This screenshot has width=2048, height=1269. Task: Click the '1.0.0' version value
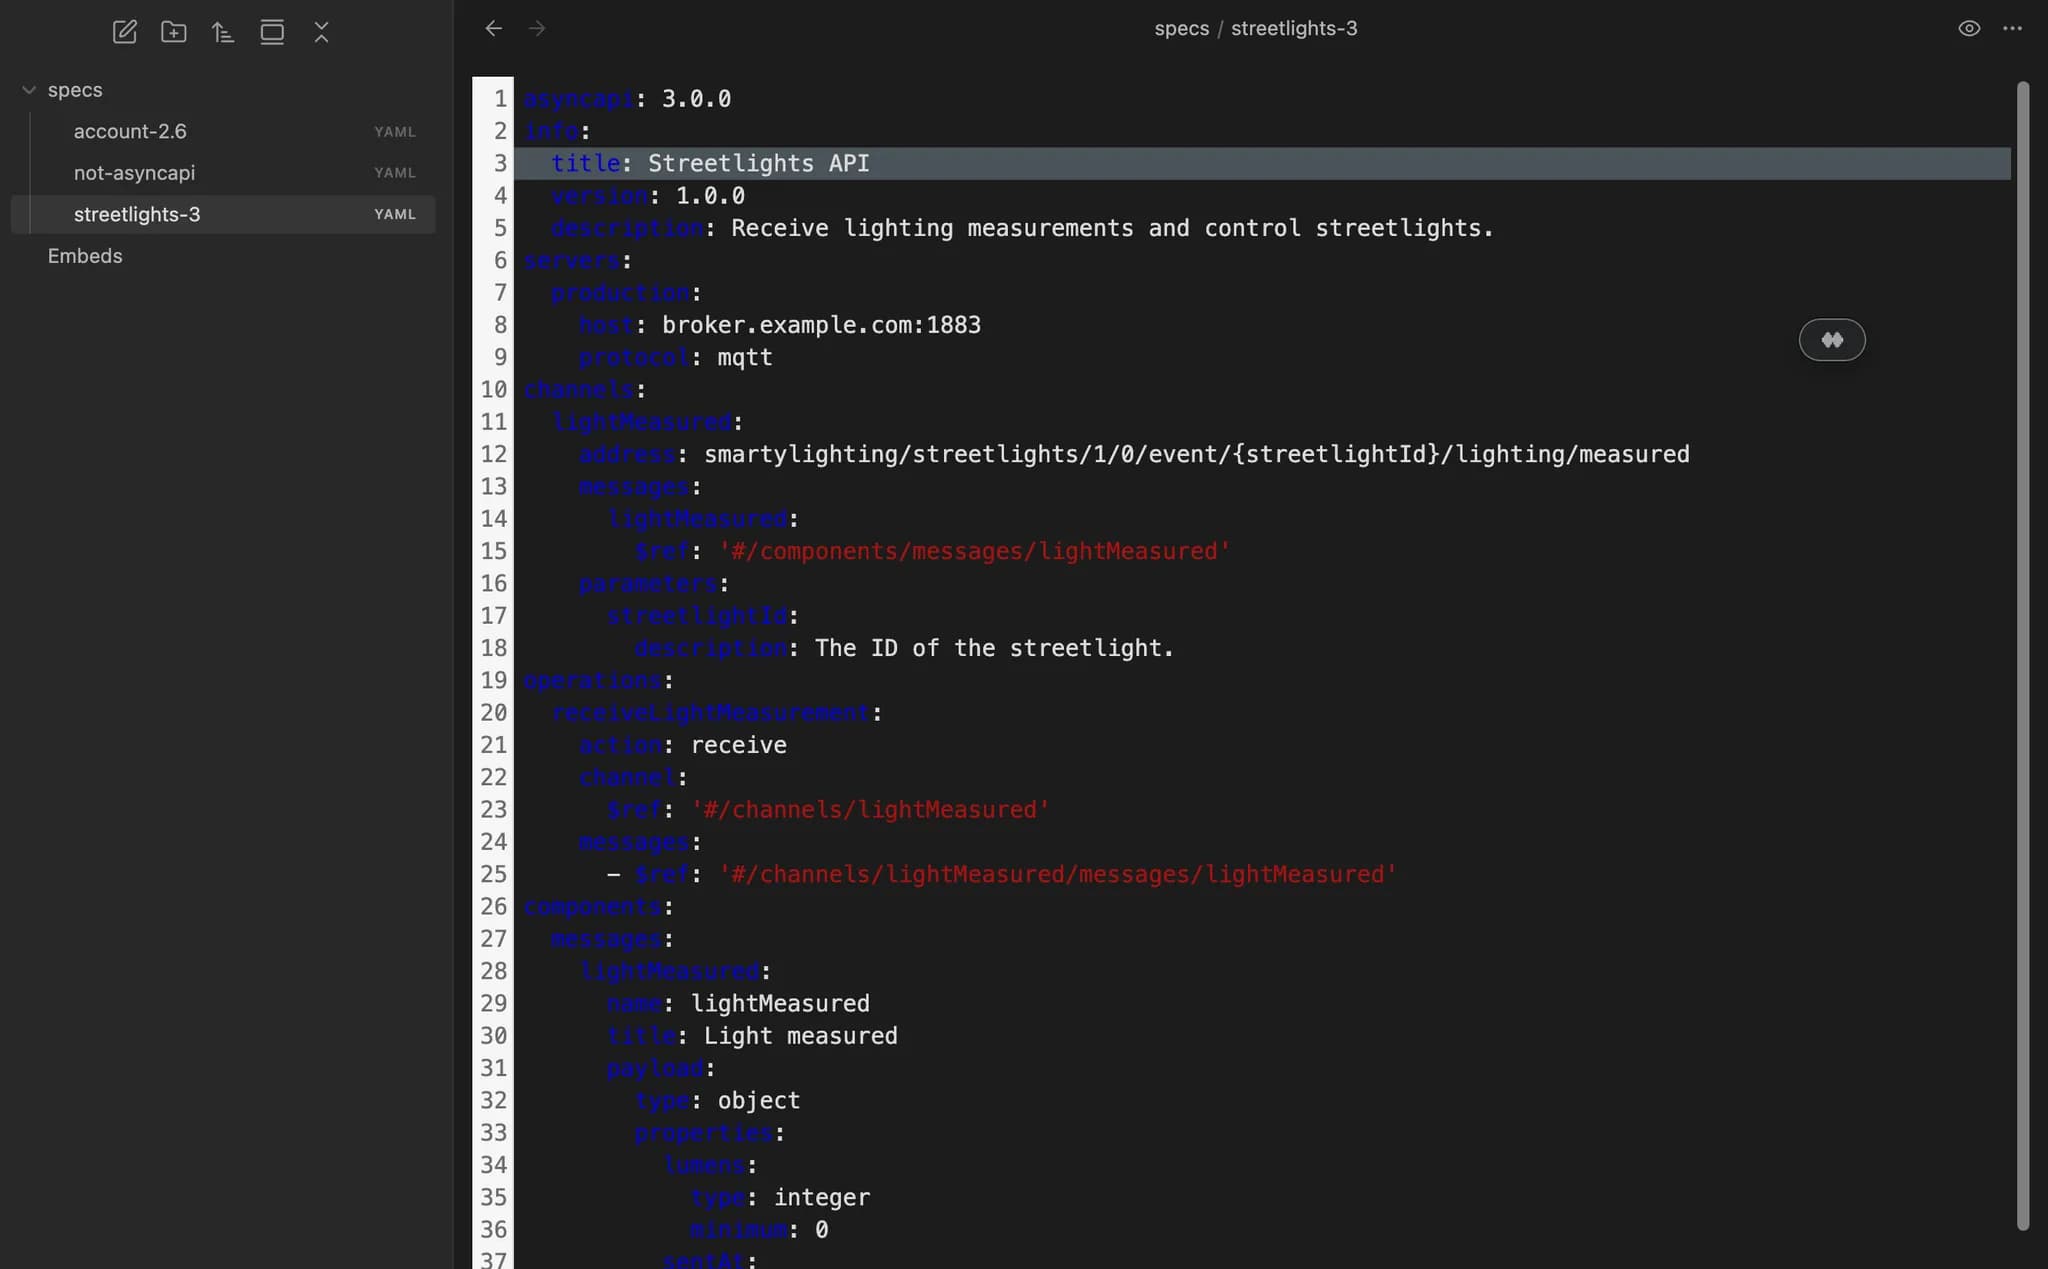pyautogui.click(x=710, y=196)
